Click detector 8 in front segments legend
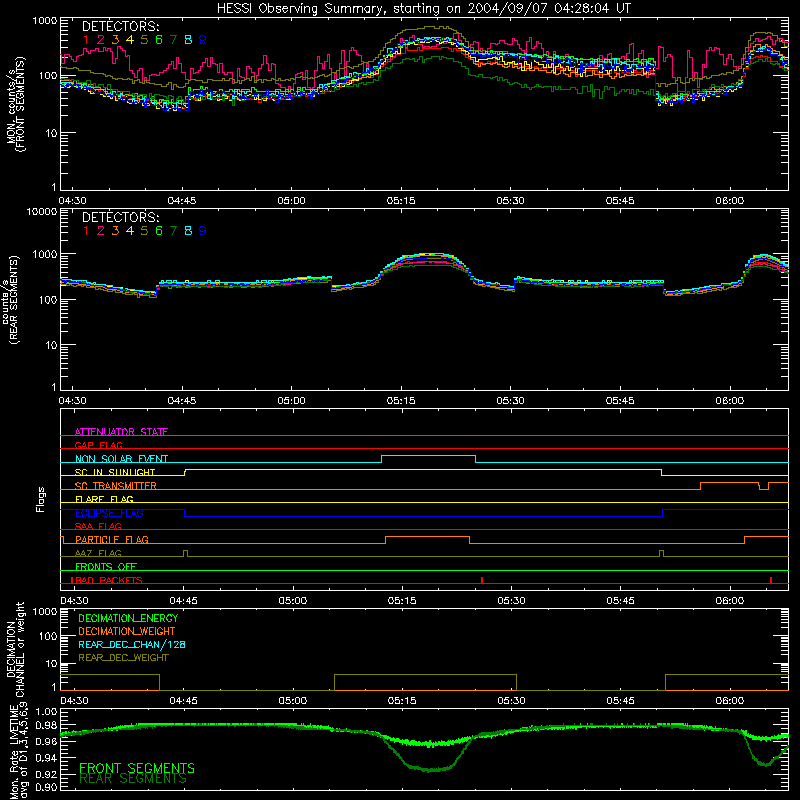This screenshot has height=800, width=800. pyautogui.click(x=188, y=40)
